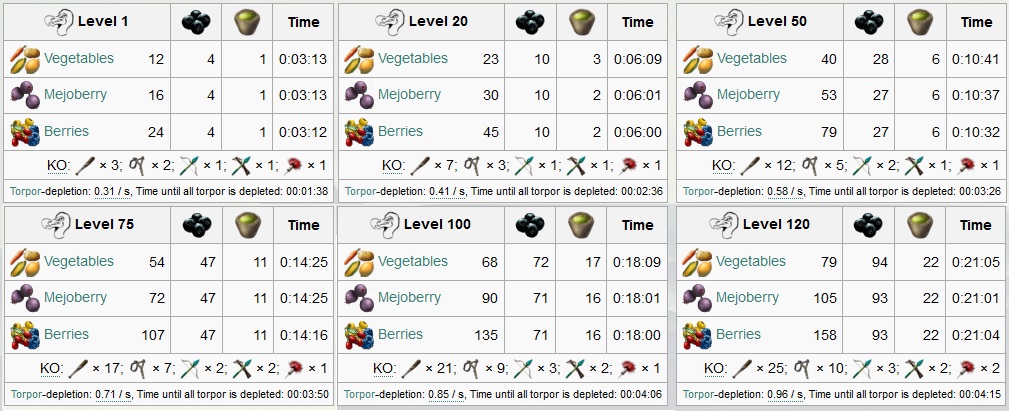Click the Narcotic bowl icon in Level 50 table
The width and height of the screenshot is (1009, 411).
(920, 23)
